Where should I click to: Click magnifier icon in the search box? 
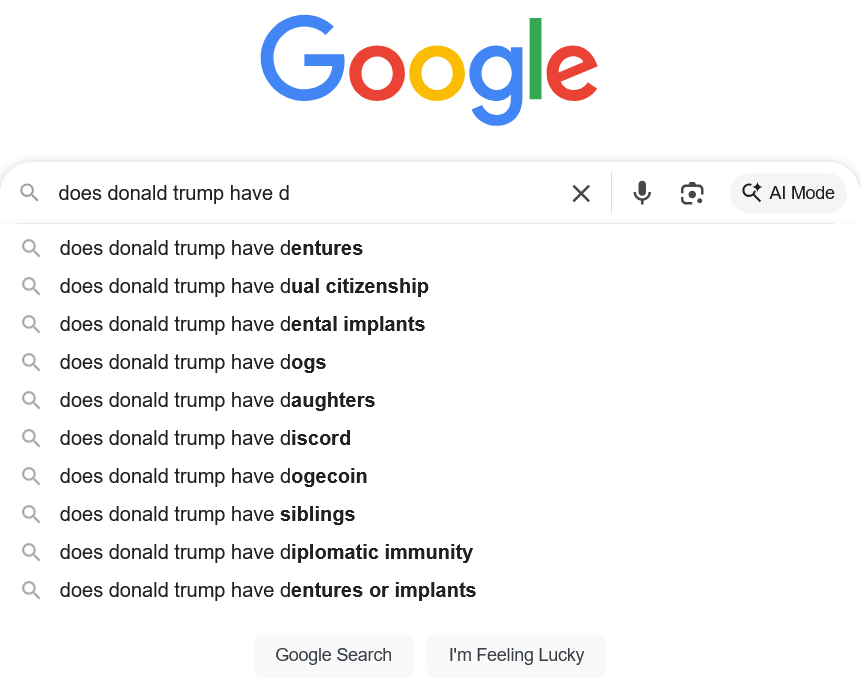(x=30, y=193)
